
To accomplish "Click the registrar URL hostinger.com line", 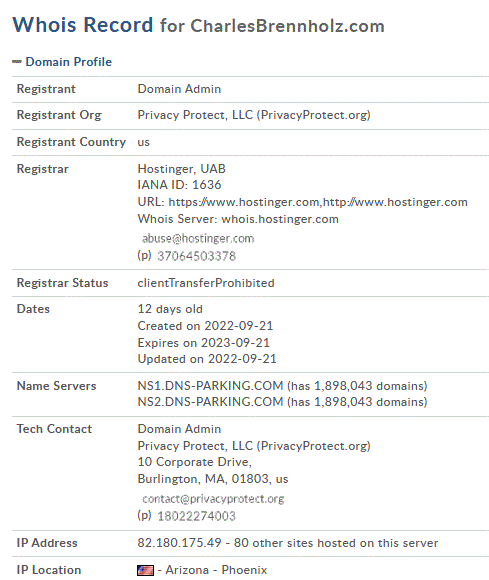I will point(303,202).
